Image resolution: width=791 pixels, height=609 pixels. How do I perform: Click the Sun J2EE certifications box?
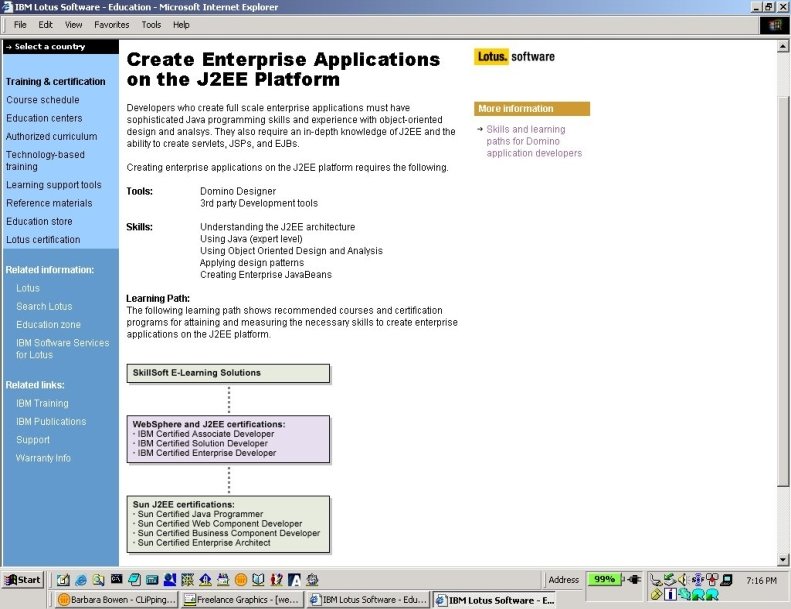coord(228,524)
